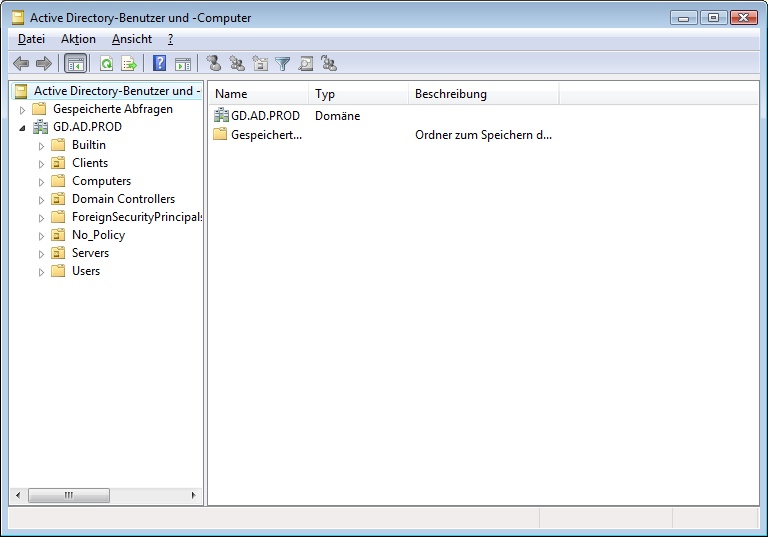Collapse the GD.AD.PROD domain tree
Screen dimensions: 768x537
(22, 128)
